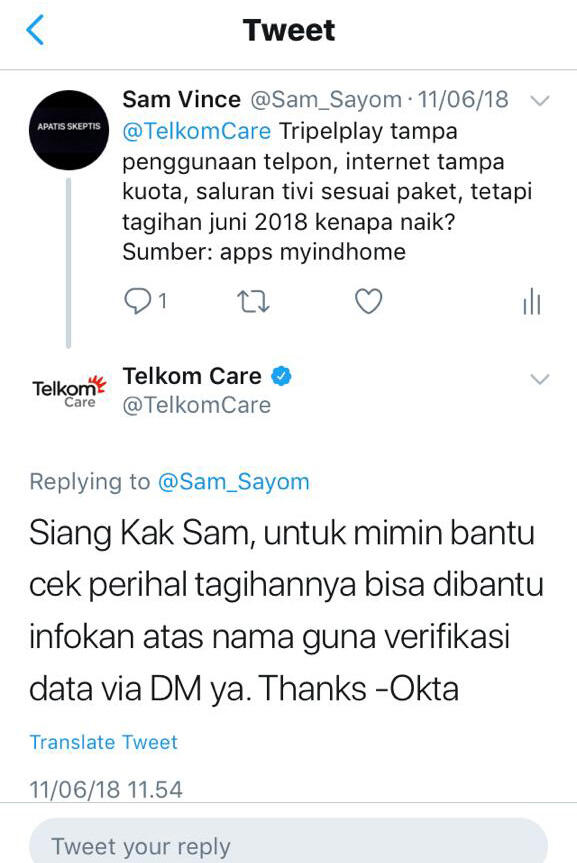The height and width of the screenshot is (863, 577).
Task: Tap the Telkom Care verified badge
Action: pos(281,376)
